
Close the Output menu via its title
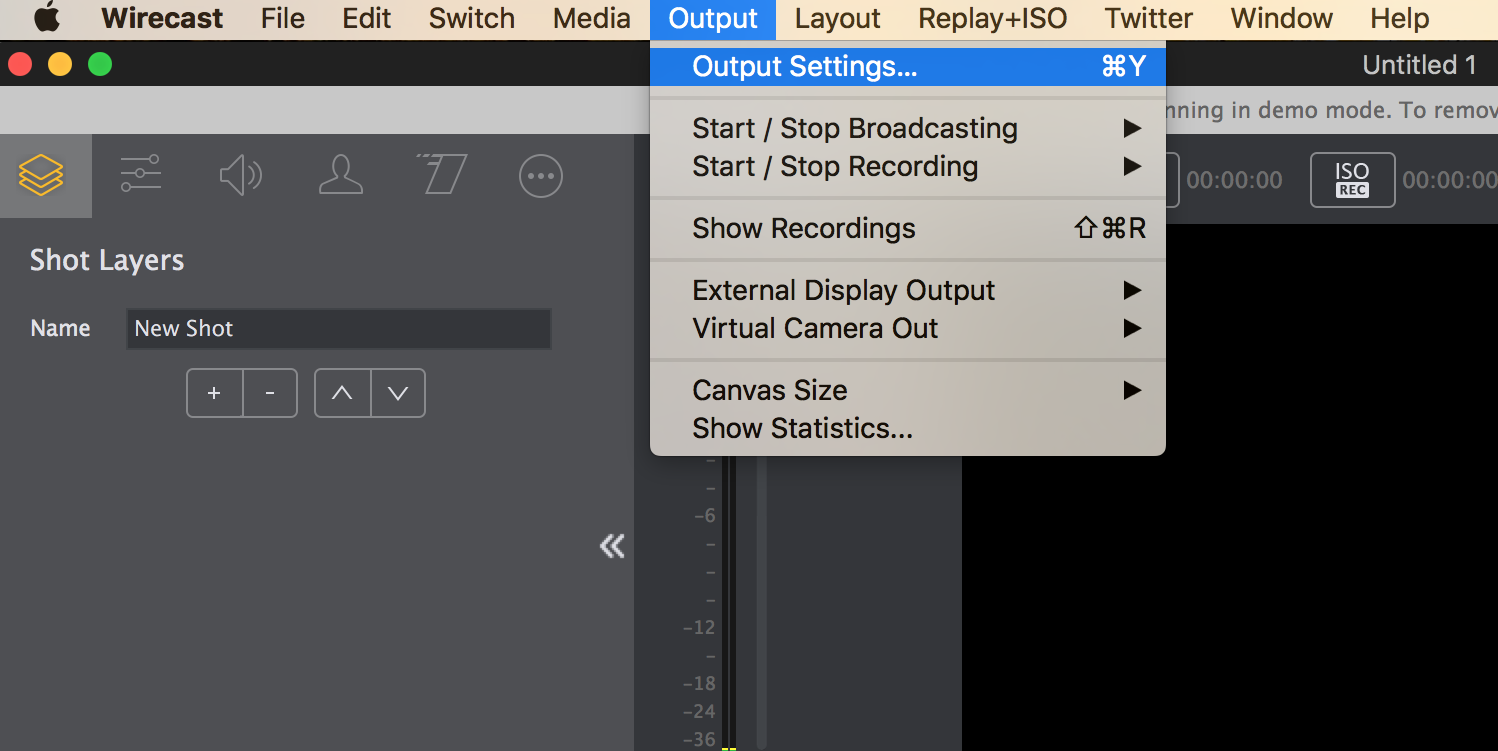click(x=713, y=18)
